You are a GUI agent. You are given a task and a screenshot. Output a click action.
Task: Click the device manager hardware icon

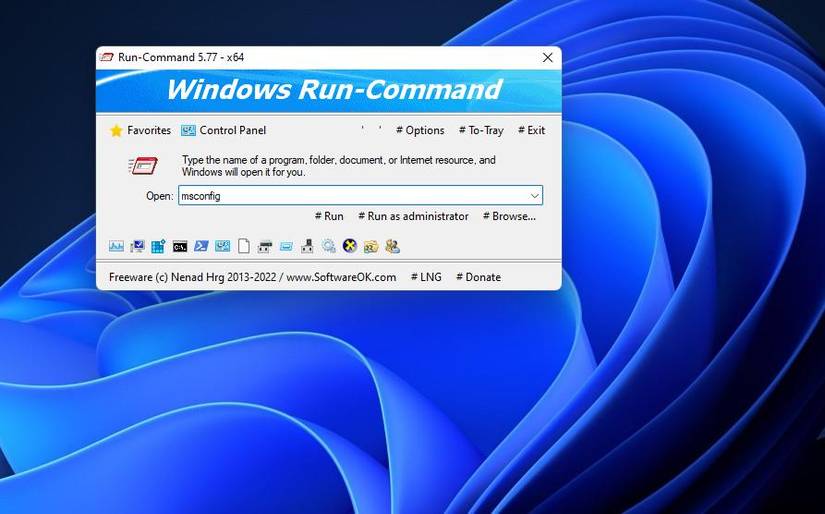point(307,246)
